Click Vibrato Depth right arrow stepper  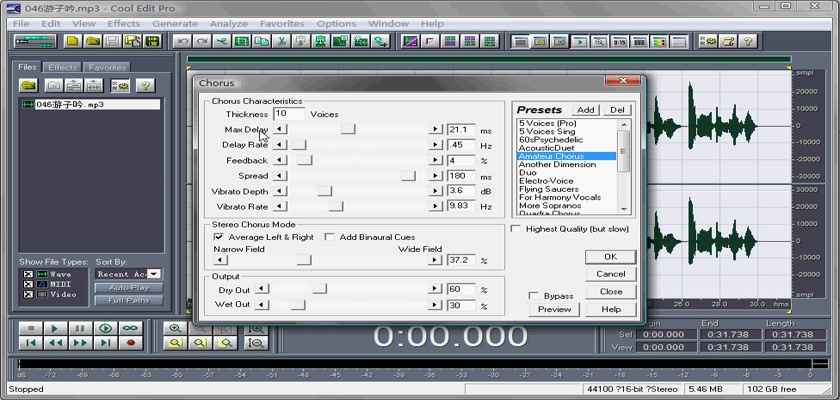pos(436,191)
